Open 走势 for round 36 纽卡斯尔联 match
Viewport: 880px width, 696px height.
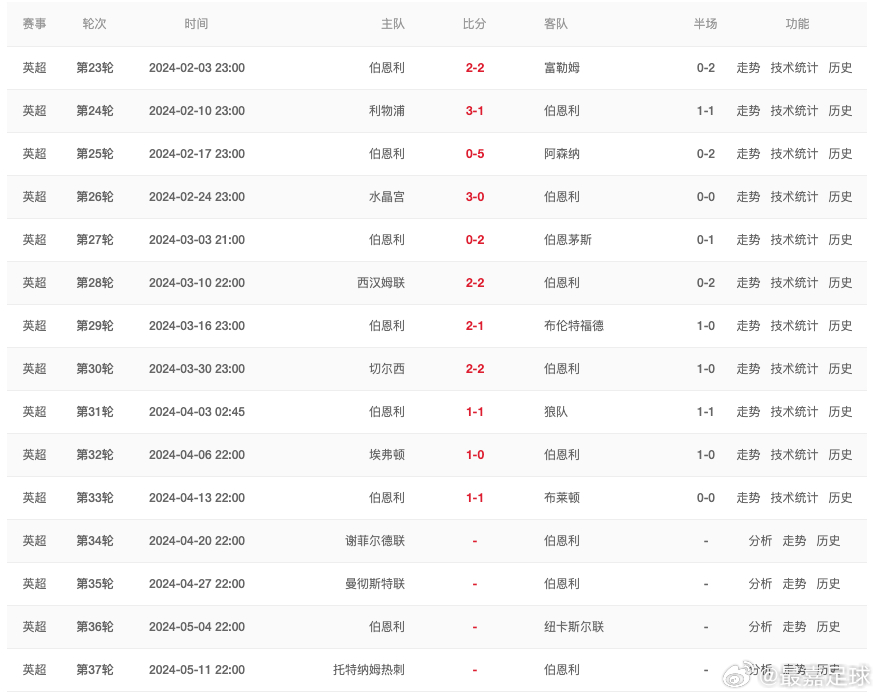(x=794, y=627)
